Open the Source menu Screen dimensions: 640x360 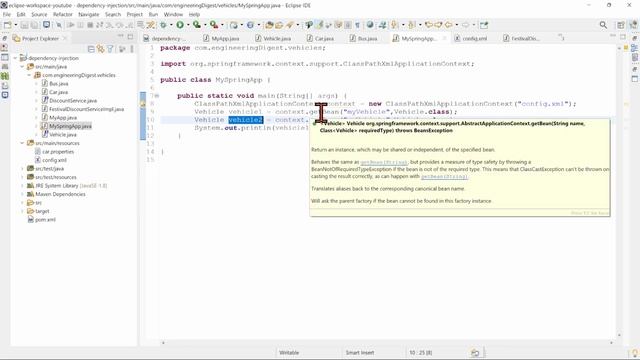click(x=39, y=14)
